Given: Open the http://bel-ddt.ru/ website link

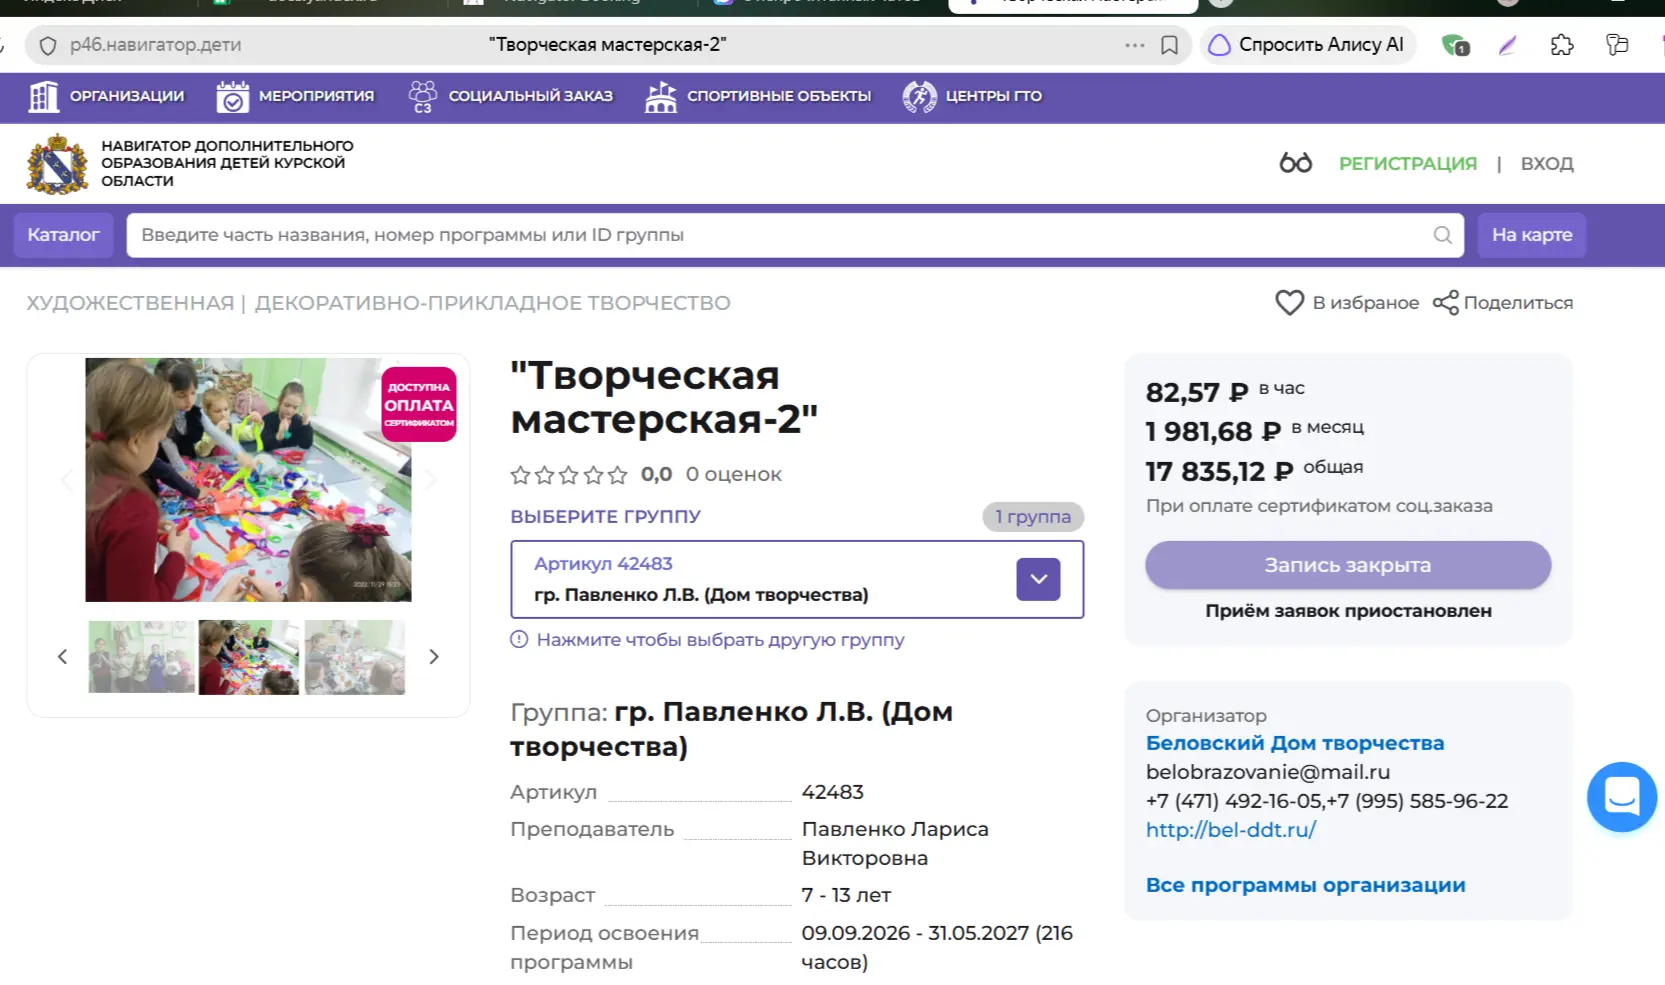Looking at the screenshot, I should tap(1231, 829).
